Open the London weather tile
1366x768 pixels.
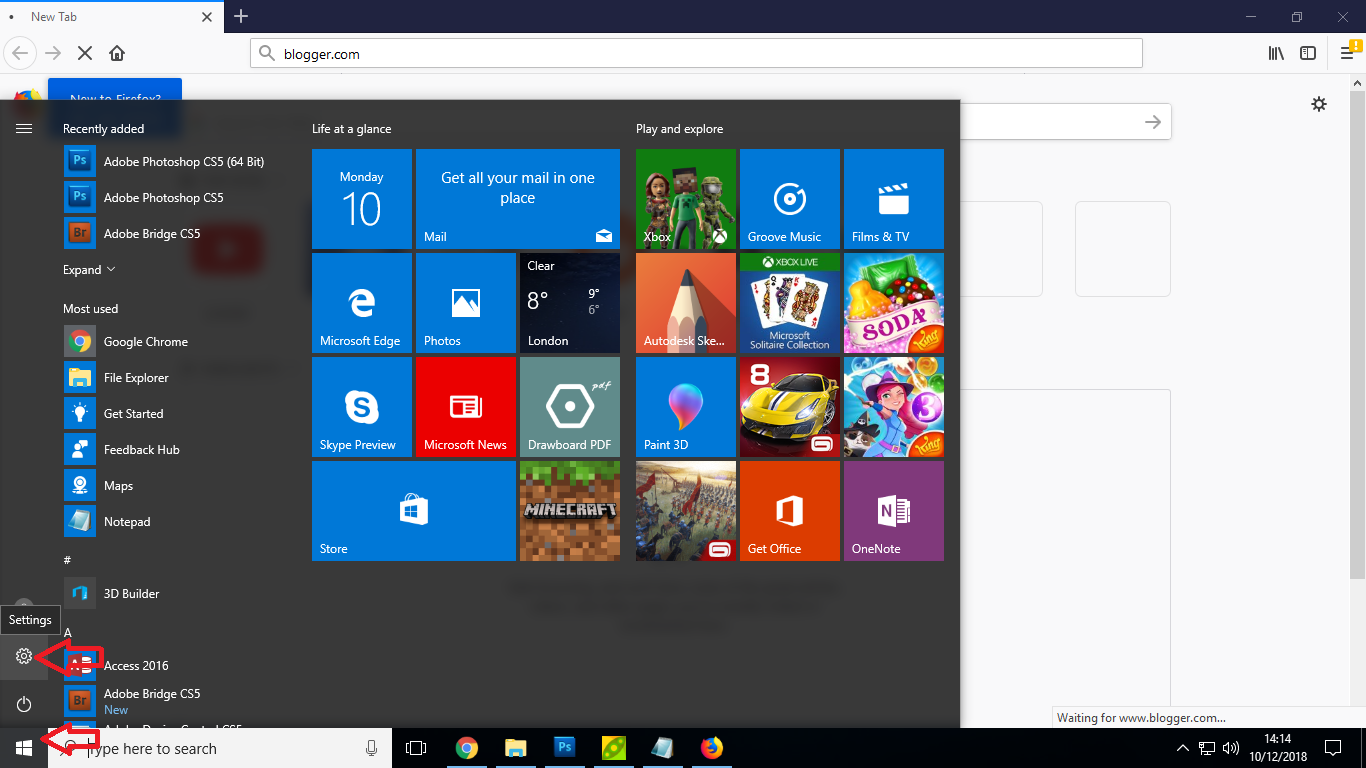pos(570,303)
